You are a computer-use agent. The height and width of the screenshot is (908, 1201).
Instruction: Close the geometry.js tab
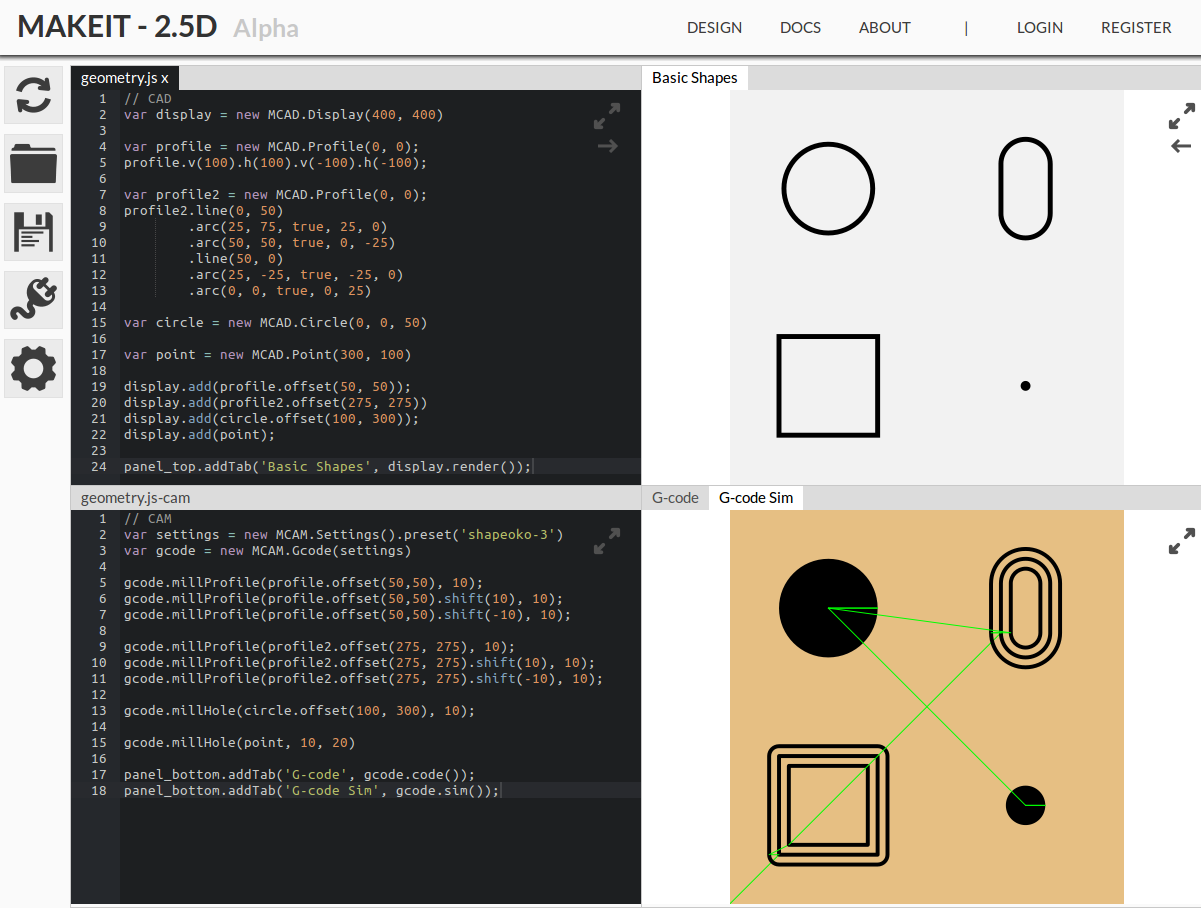[165, 78]
